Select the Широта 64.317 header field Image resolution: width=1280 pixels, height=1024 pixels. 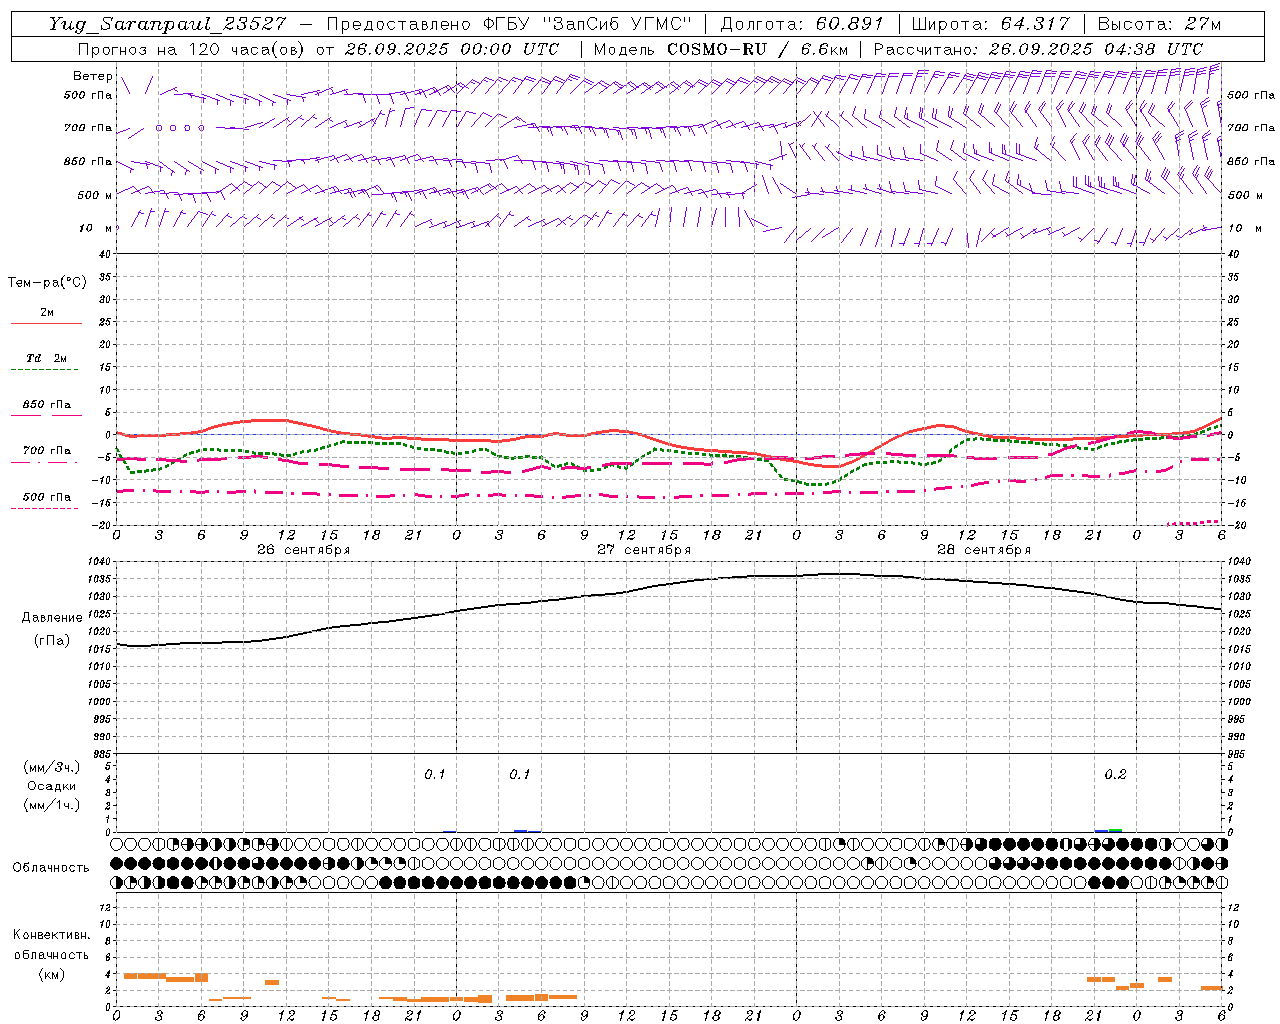pyautogui.click(x=991, y=24)
